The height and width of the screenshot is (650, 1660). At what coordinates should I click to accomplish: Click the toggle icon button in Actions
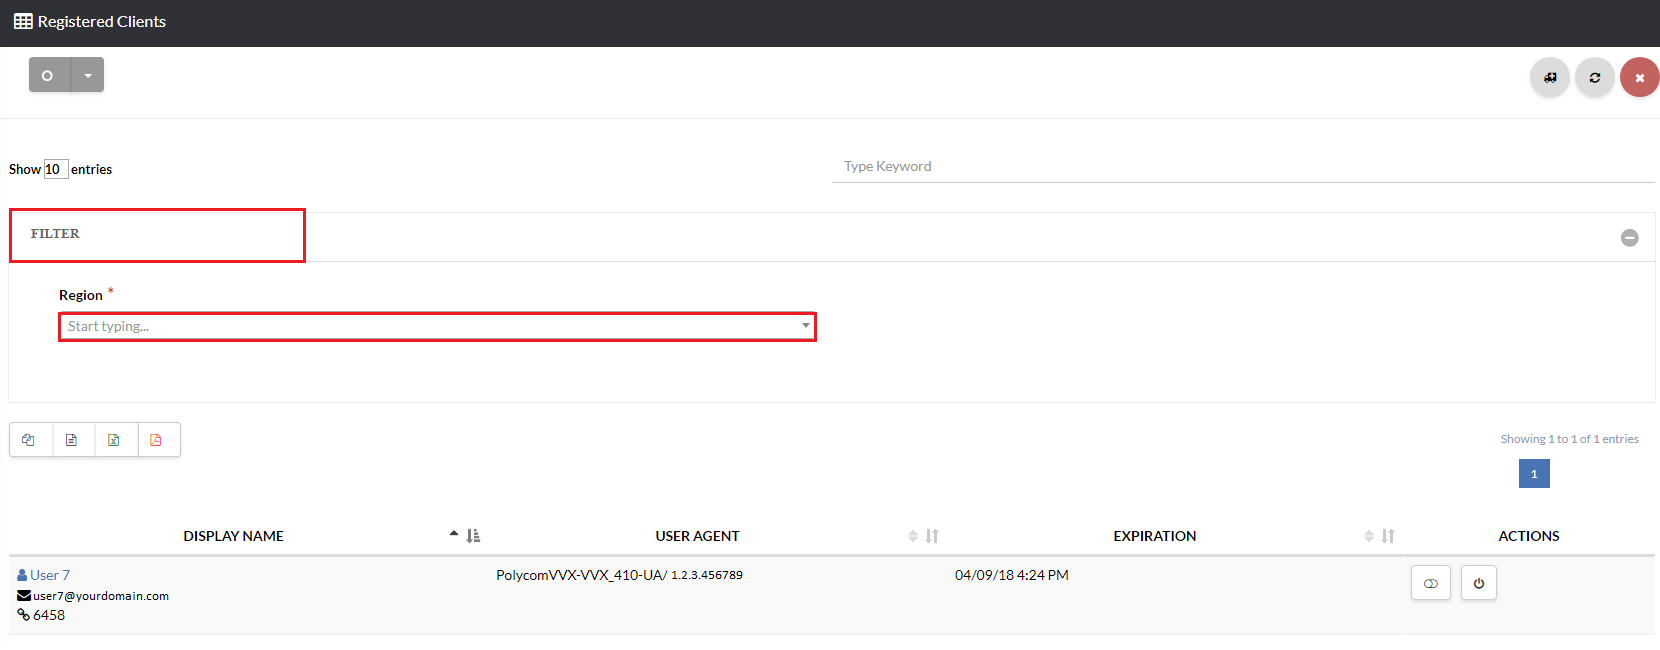[1430, 583]
